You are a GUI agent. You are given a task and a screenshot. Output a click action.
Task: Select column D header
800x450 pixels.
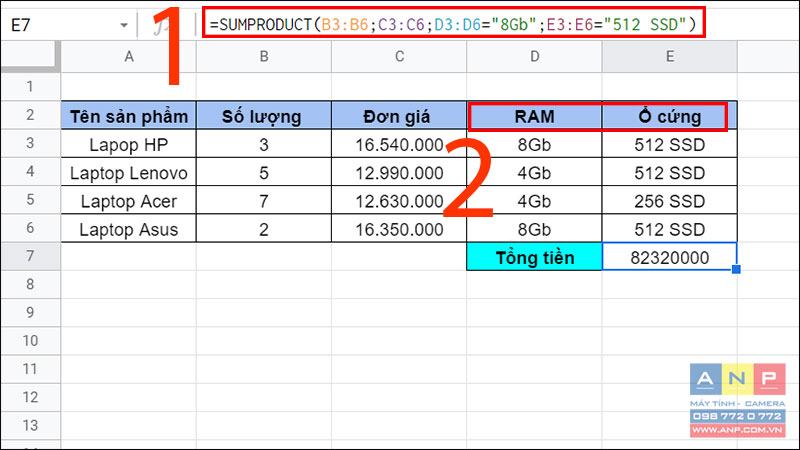[534, 57]
